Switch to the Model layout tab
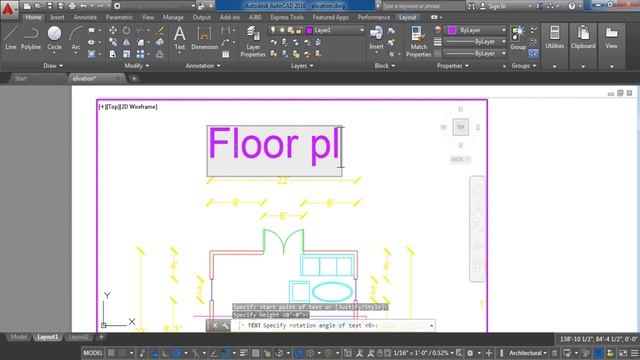 point(18,337)
